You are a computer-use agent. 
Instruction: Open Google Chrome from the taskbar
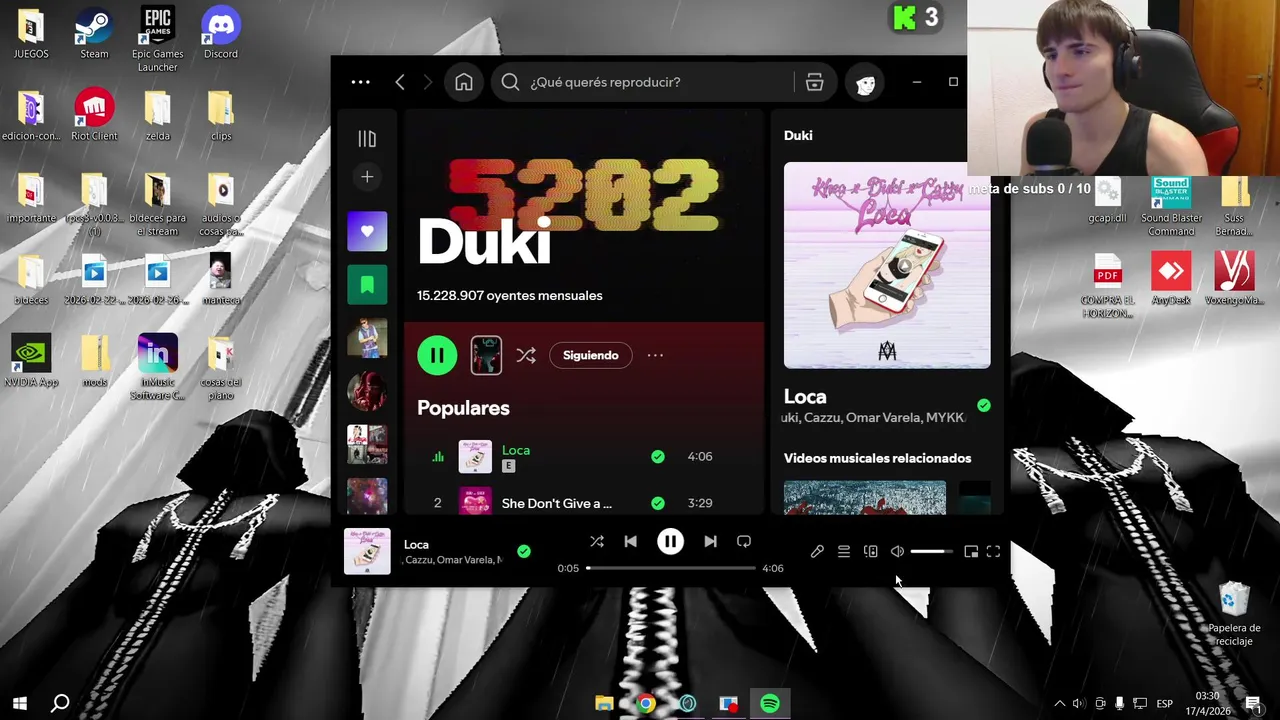pyautogui.click(x=646, y=704)
